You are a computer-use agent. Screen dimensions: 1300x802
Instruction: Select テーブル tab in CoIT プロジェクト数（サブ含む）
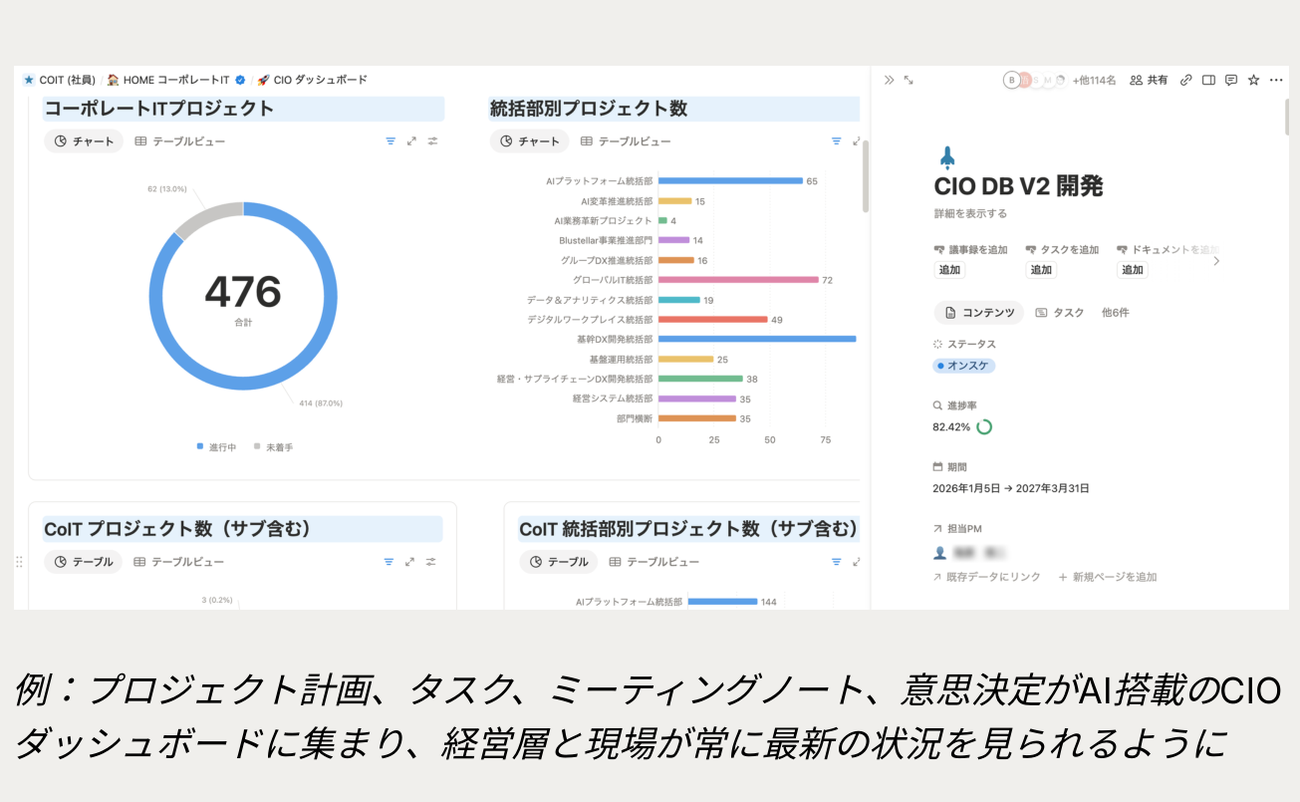tap(83, 562)
